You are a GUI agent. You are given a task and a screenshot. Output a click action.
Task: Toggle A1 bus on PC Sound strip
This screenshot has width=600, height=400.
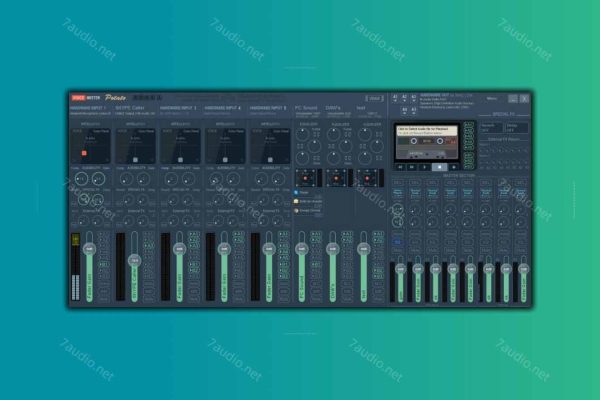click(316, 234)
